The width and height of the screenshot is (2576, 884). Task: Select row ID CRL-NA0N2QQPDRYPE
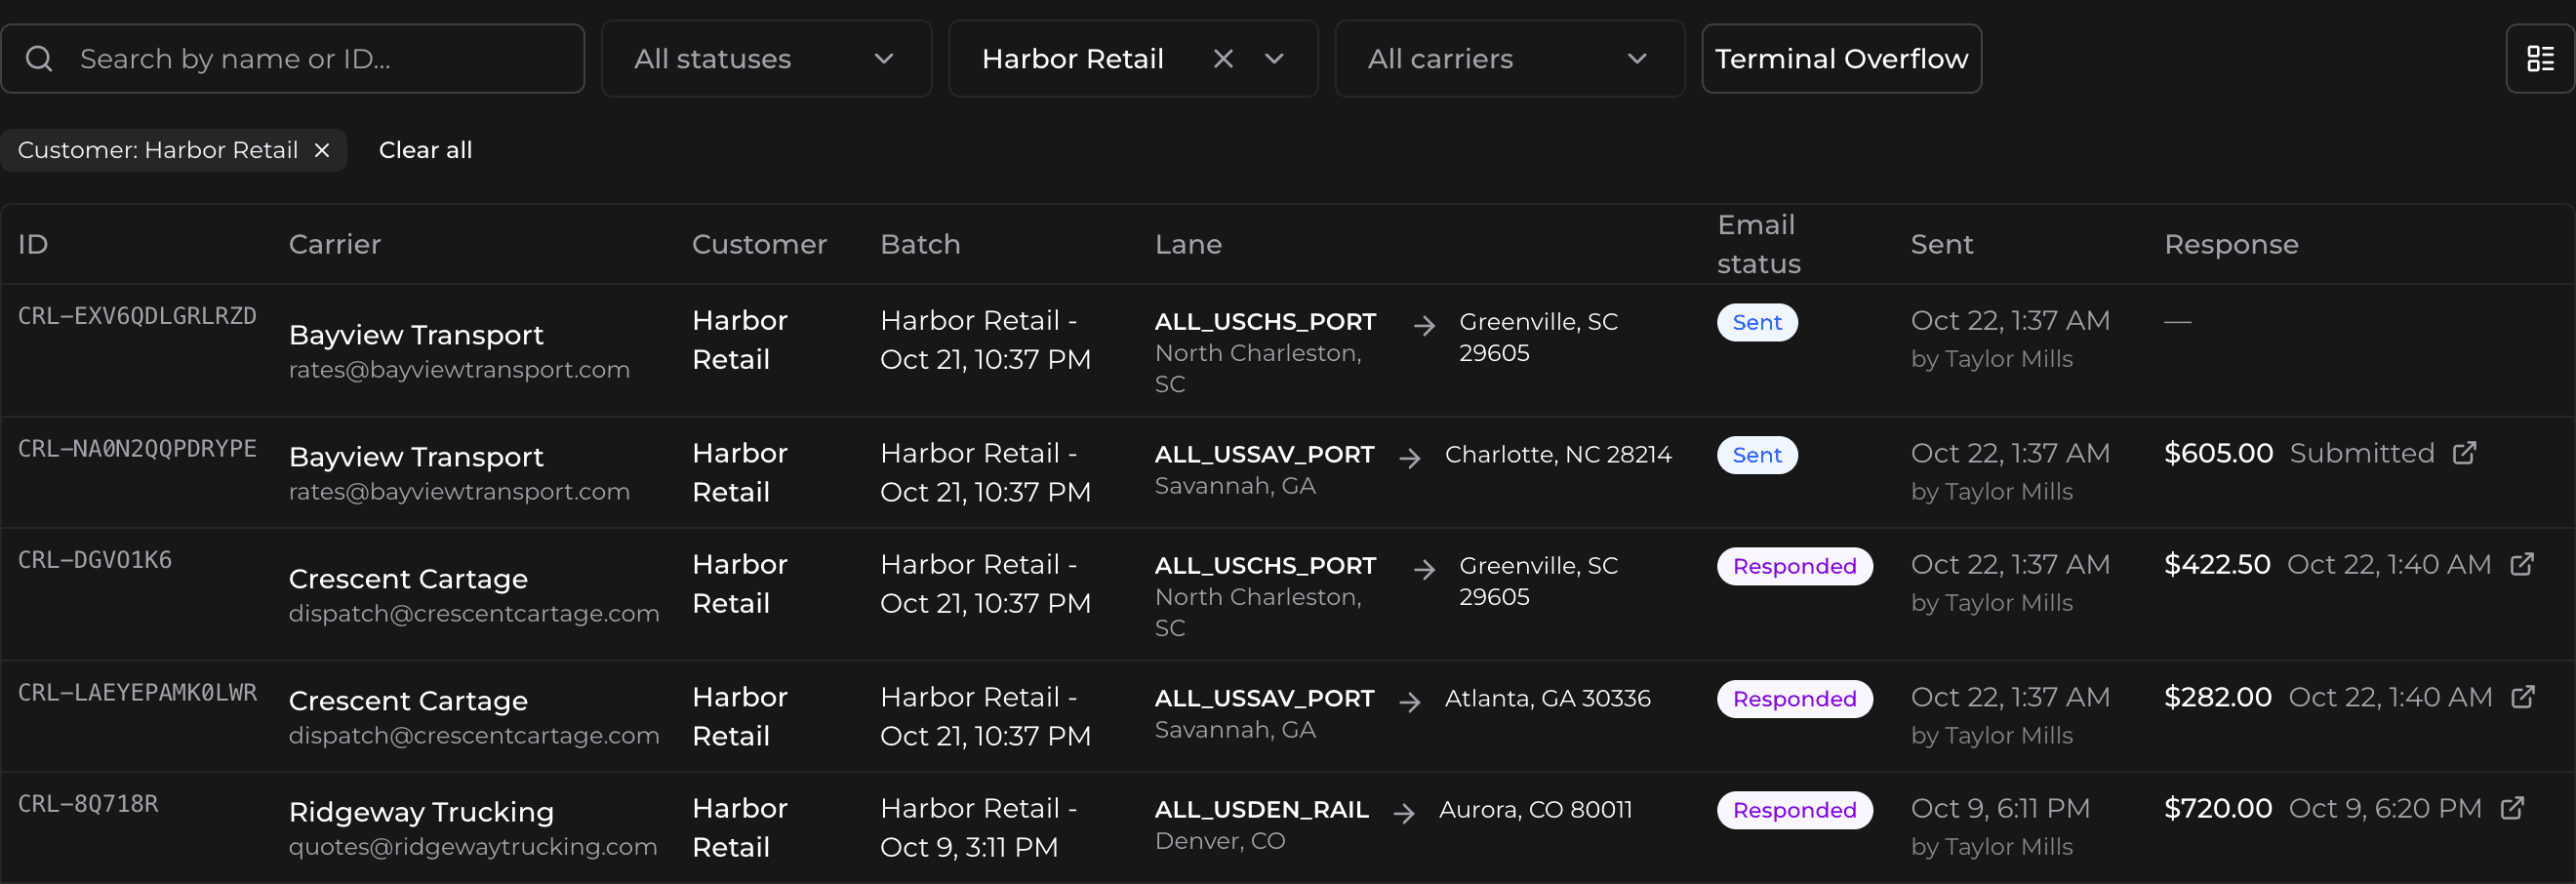click(137, 449)
